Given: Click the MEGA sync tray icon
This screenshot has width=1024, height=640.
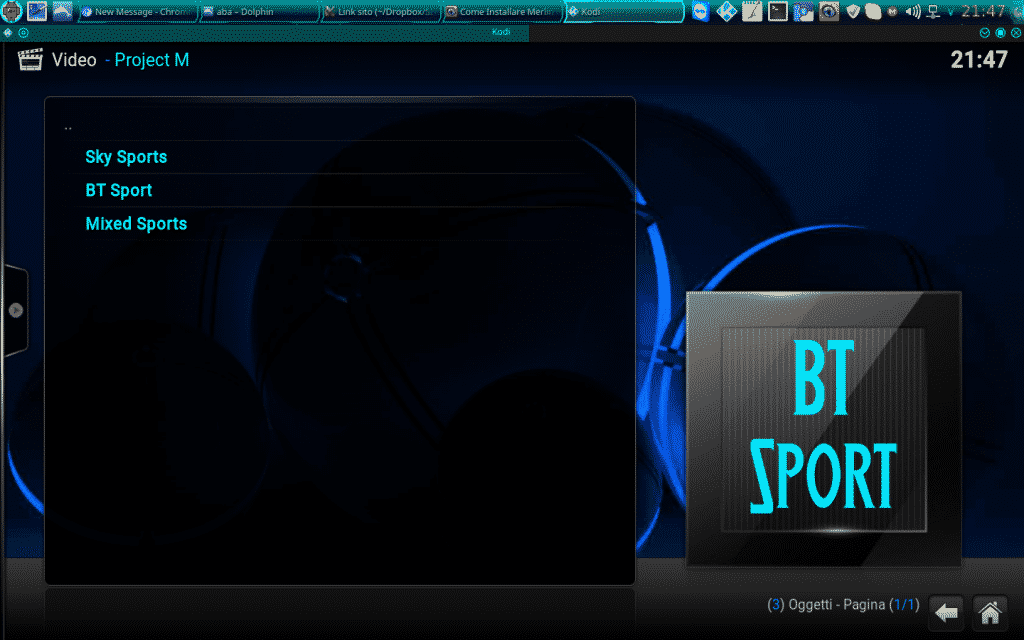Looking at the screenshot, I should click(x=892, y=11).
